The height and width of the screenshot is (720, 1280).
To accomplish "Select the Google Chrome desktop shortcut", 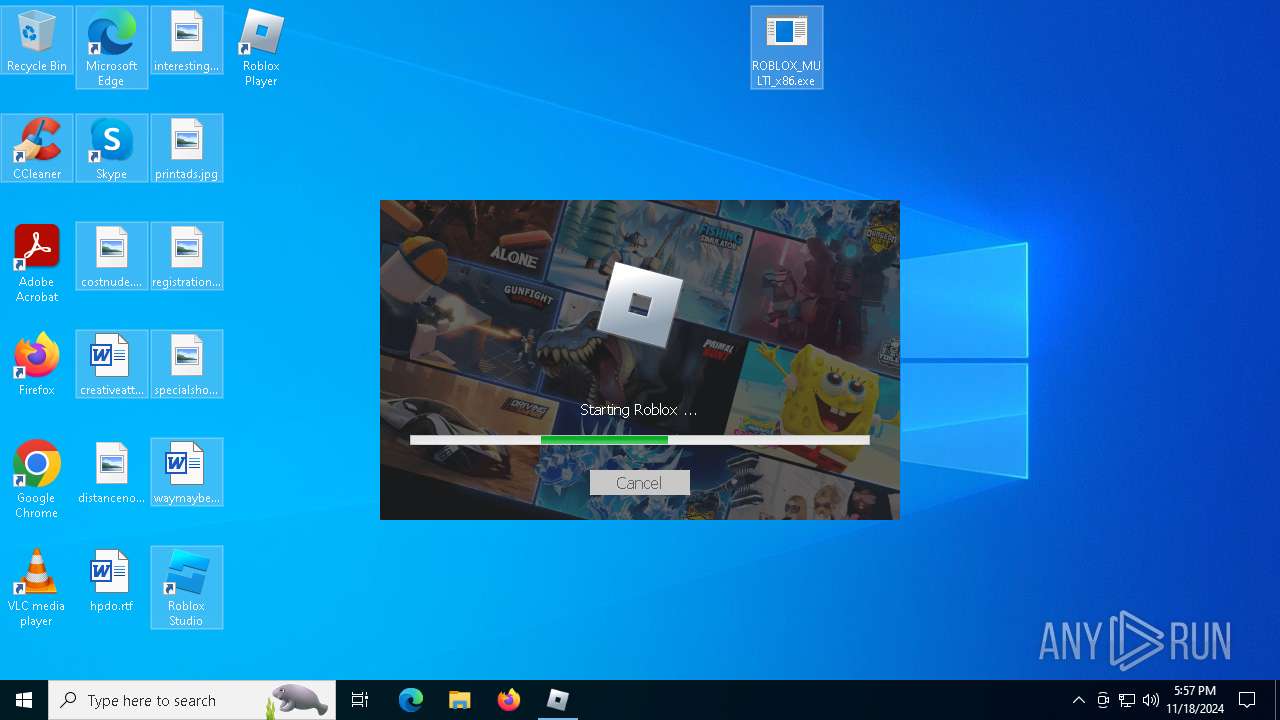I will (x=37, y=479).
